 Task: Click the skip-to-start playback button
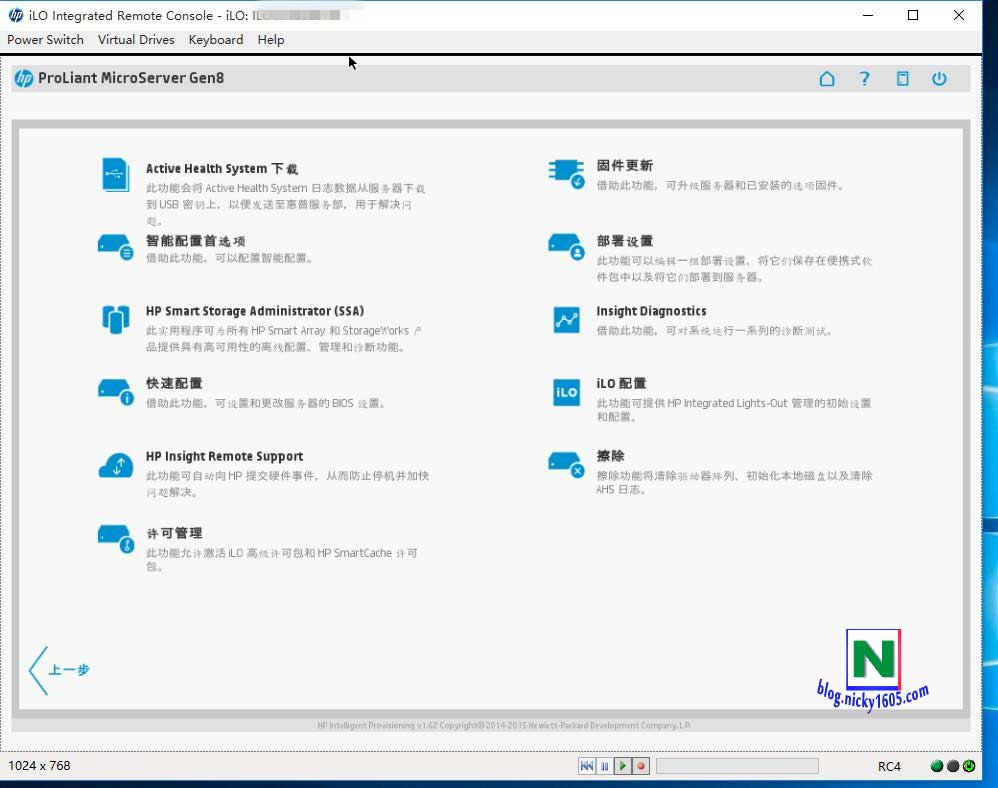[x=587, y=766]
